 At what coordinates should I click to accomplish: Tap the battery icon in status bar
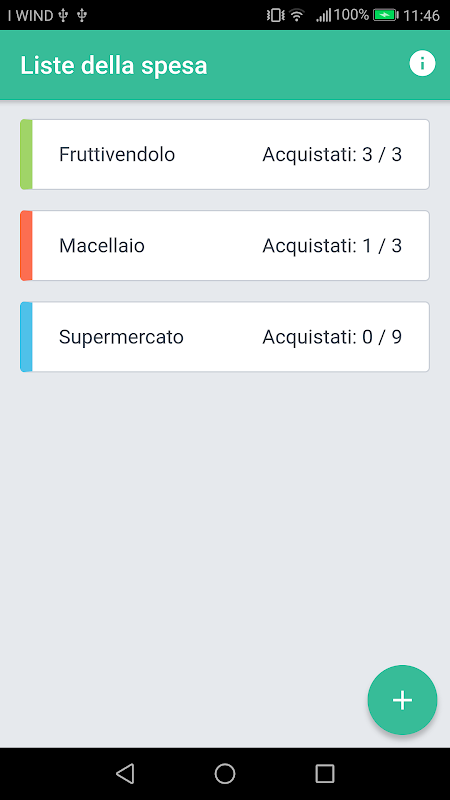coord(386,15)
